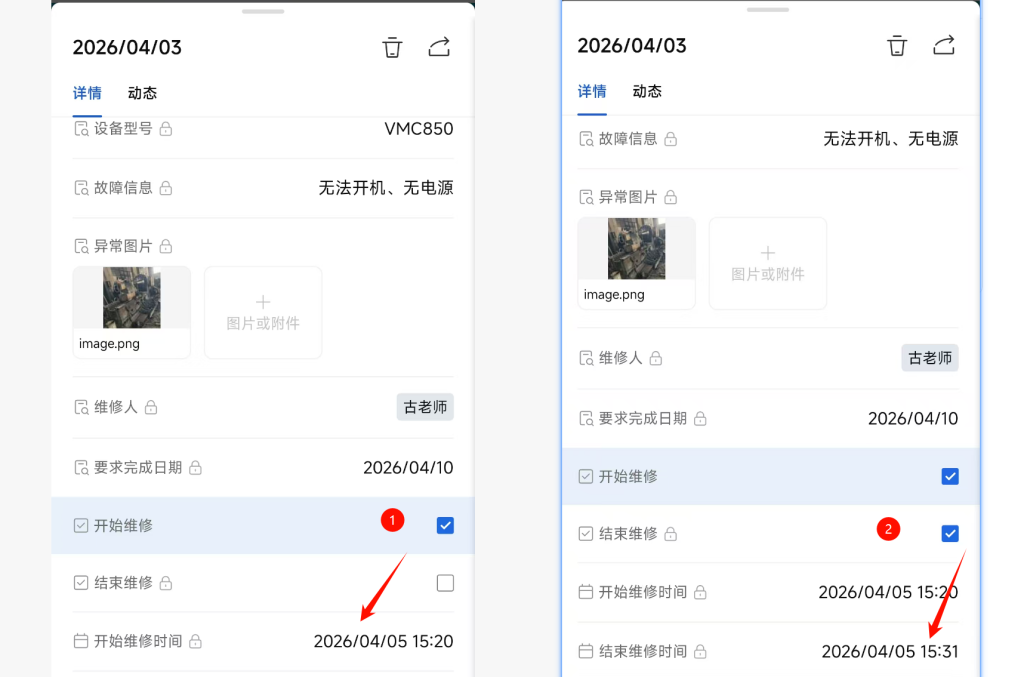Image resolution: width=1024 pixels, height=677 pixels.
Task: Click calendar icon before 结束维修时间
Action: click(x=586, y=652)
